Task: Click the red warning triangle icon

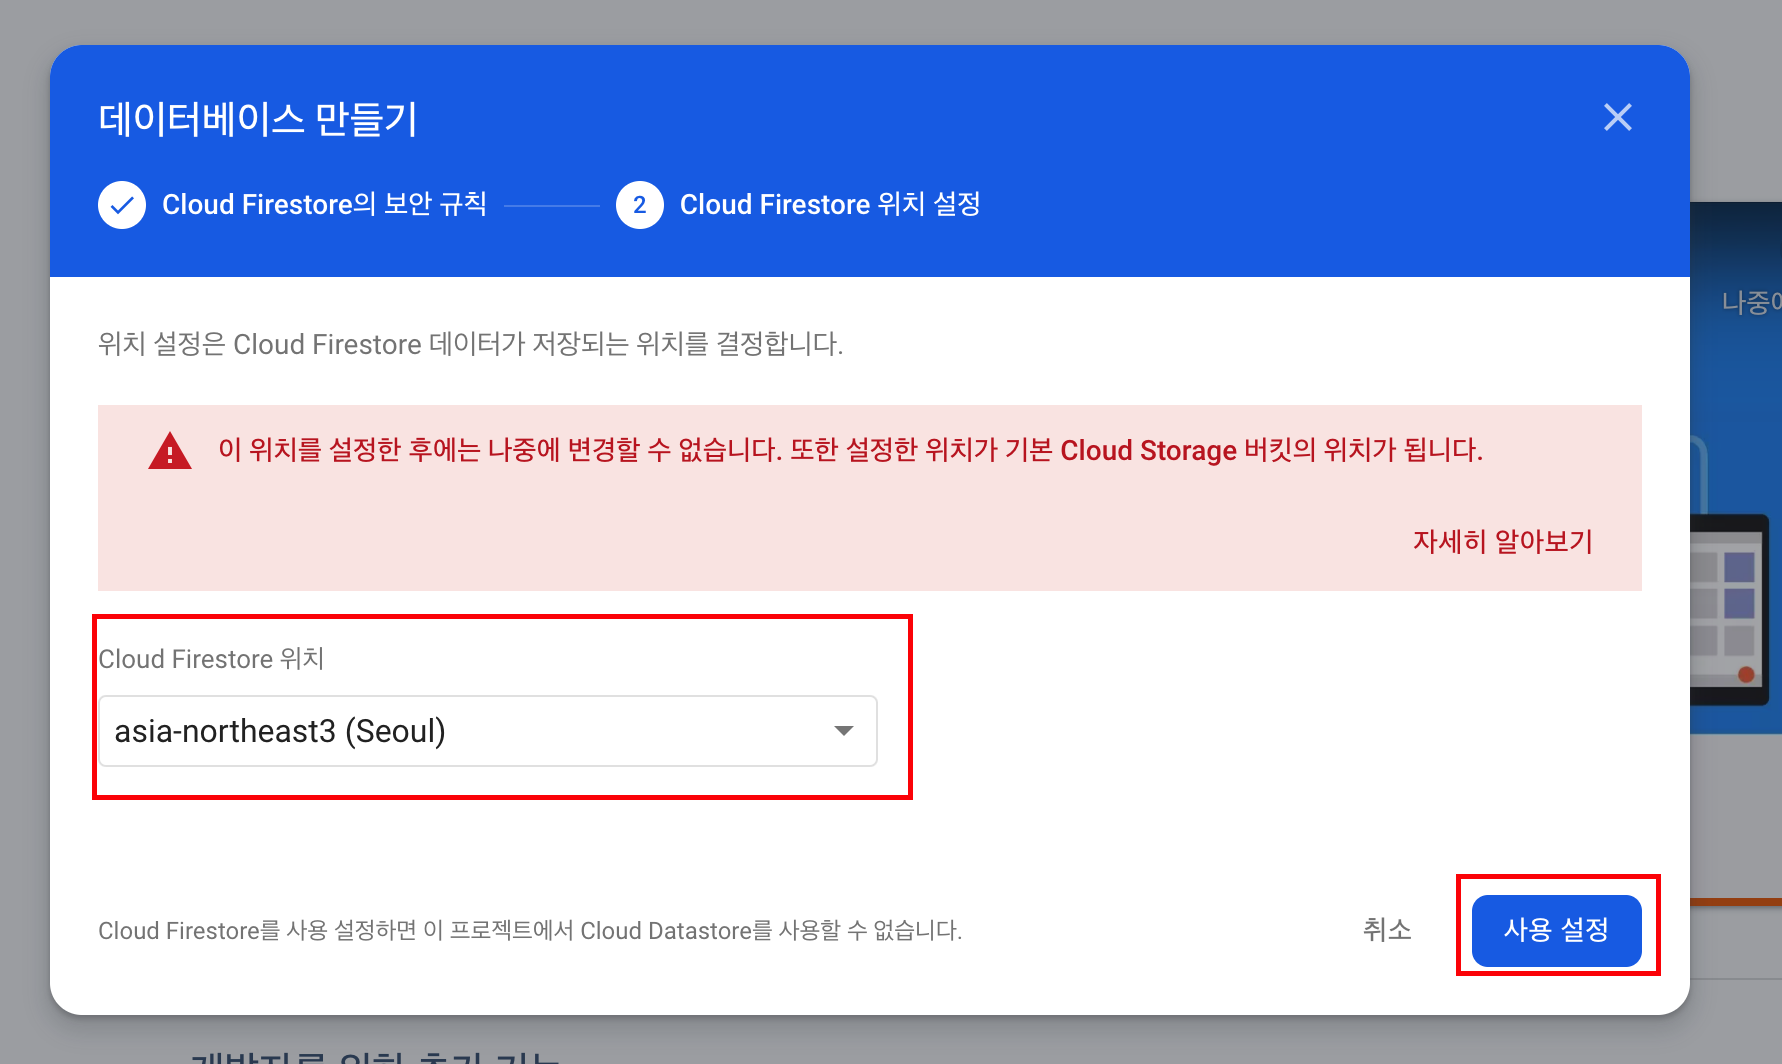Action: [170, 451]
